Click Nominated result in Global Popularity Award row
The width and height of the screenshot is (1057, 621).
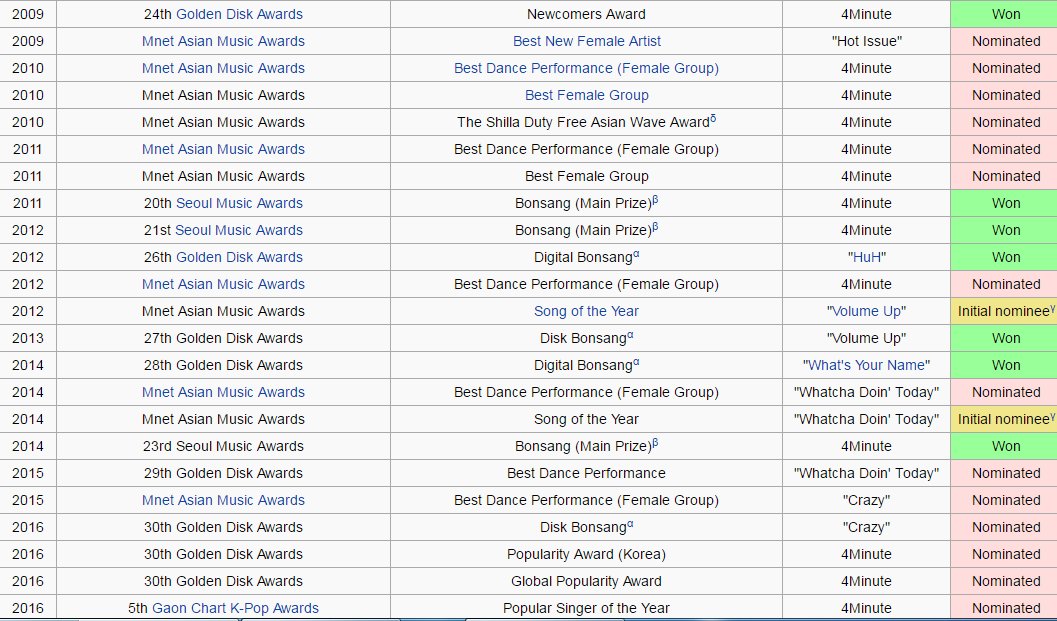tap(1006, 581)
